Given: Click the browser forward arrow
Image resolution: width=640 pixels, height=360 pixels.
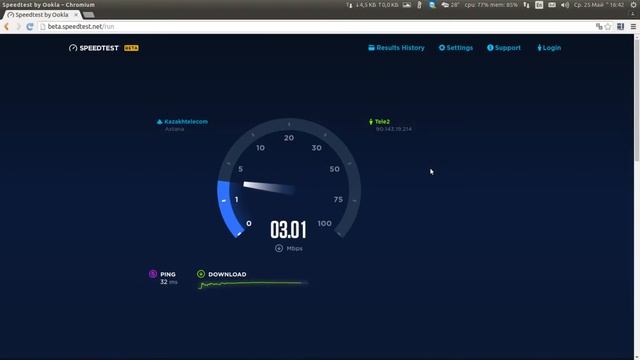Looking at the screenshot, I should (18, 27).
